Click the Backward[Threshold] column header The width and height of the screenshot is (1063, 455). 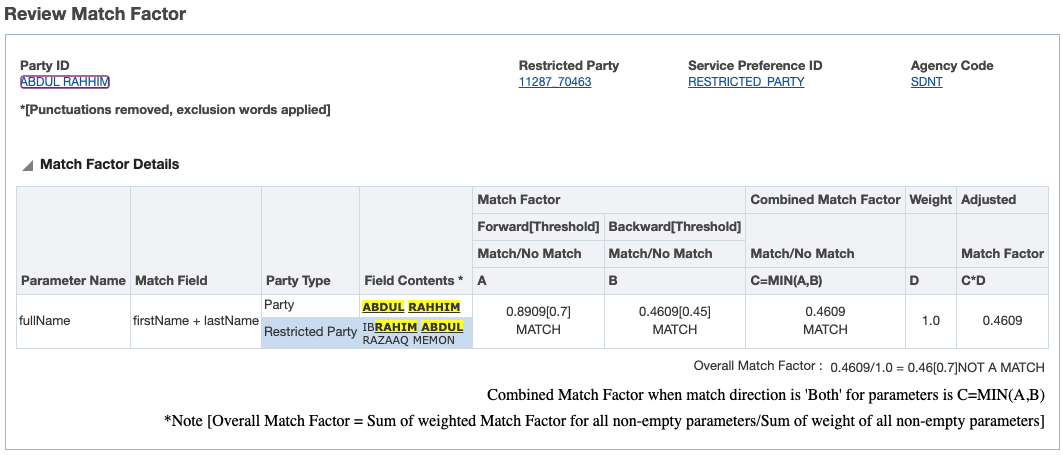(674, 227)
